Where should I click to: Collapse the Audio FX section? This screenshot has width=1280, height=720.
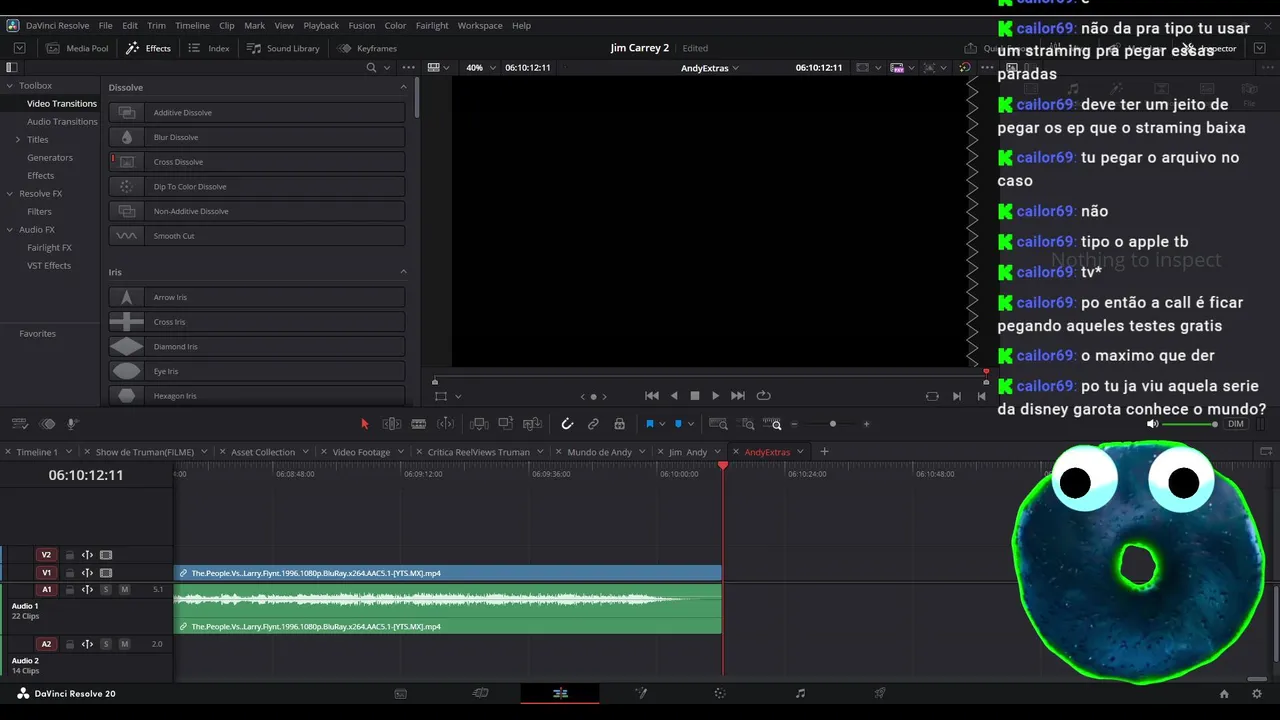coord(10,230)
